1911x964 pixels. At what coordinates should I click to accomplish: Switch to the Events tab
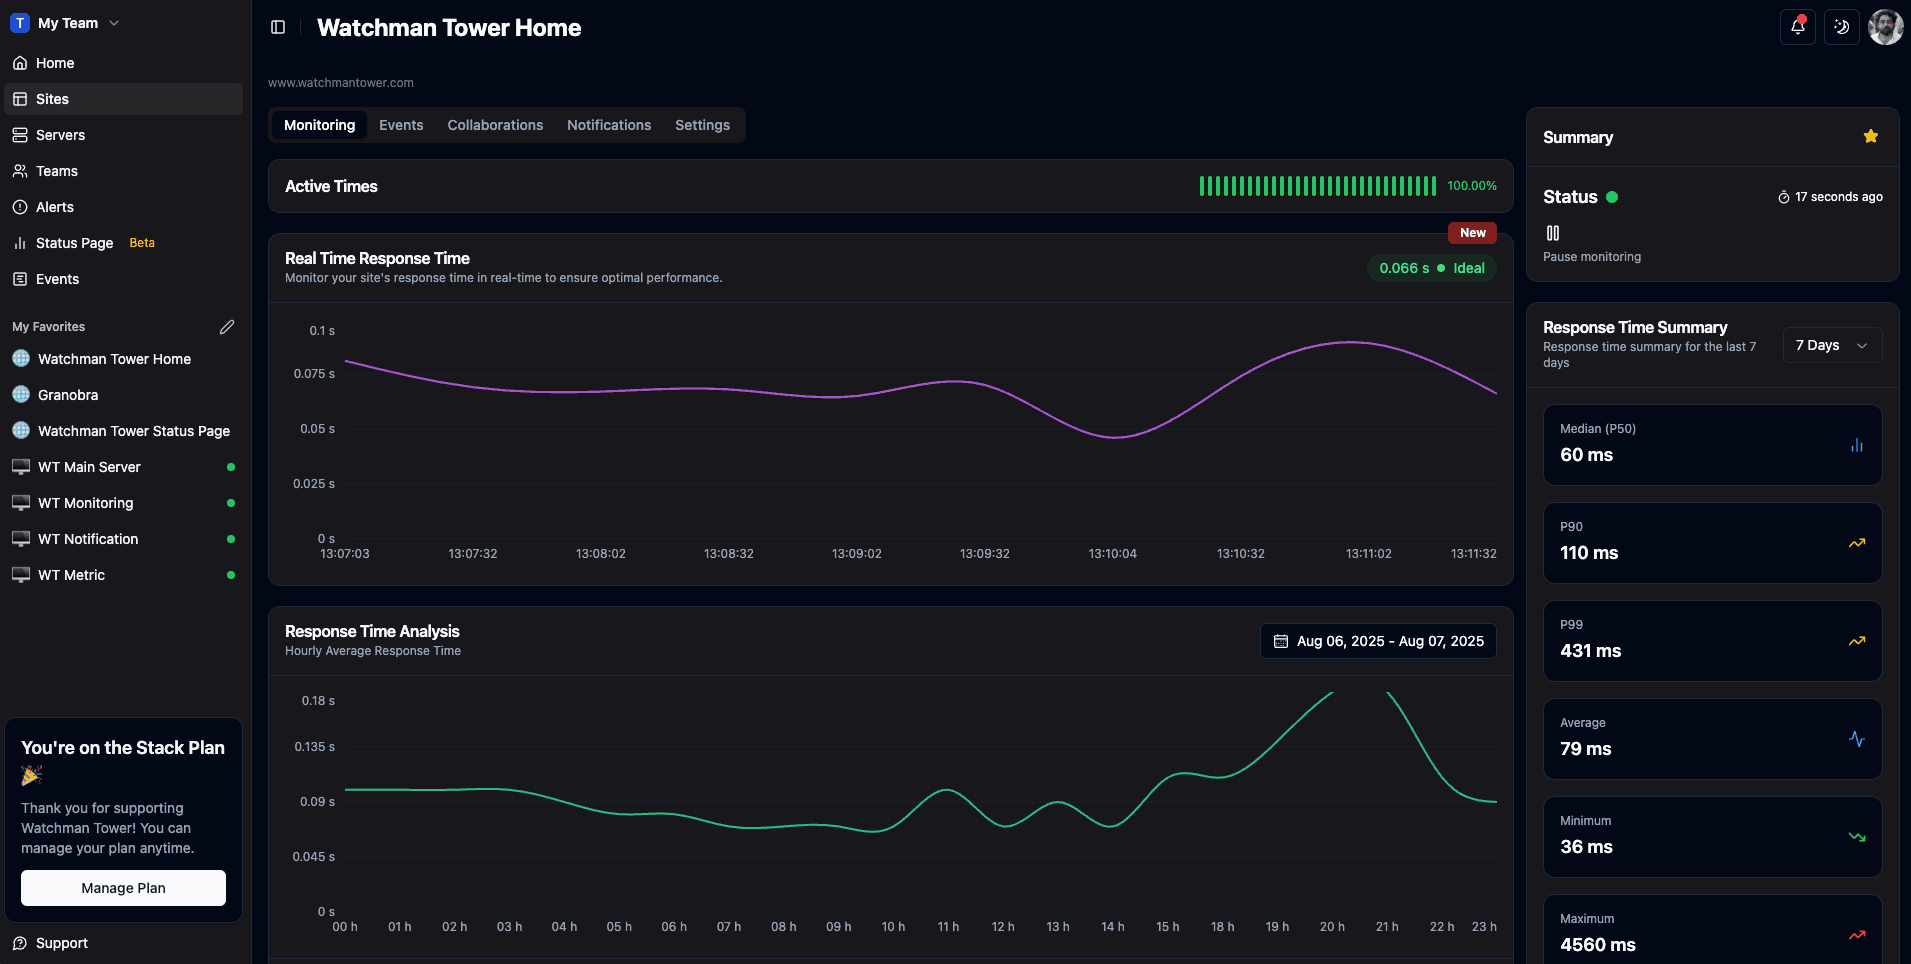[x=401, y=125]
